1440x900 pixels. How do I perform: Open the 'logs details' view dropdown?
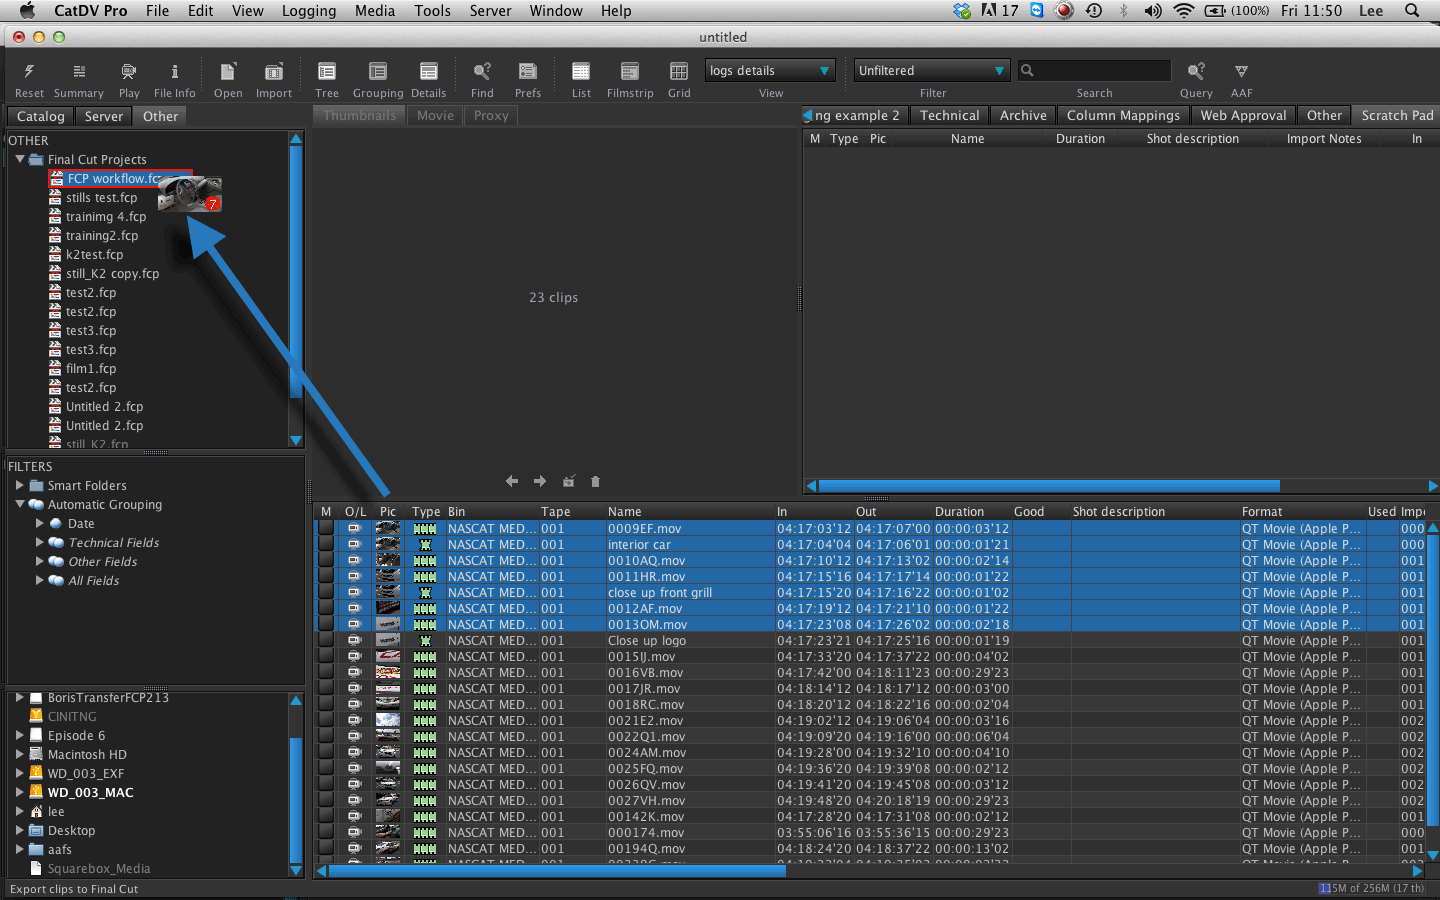(x=770, y=71)
